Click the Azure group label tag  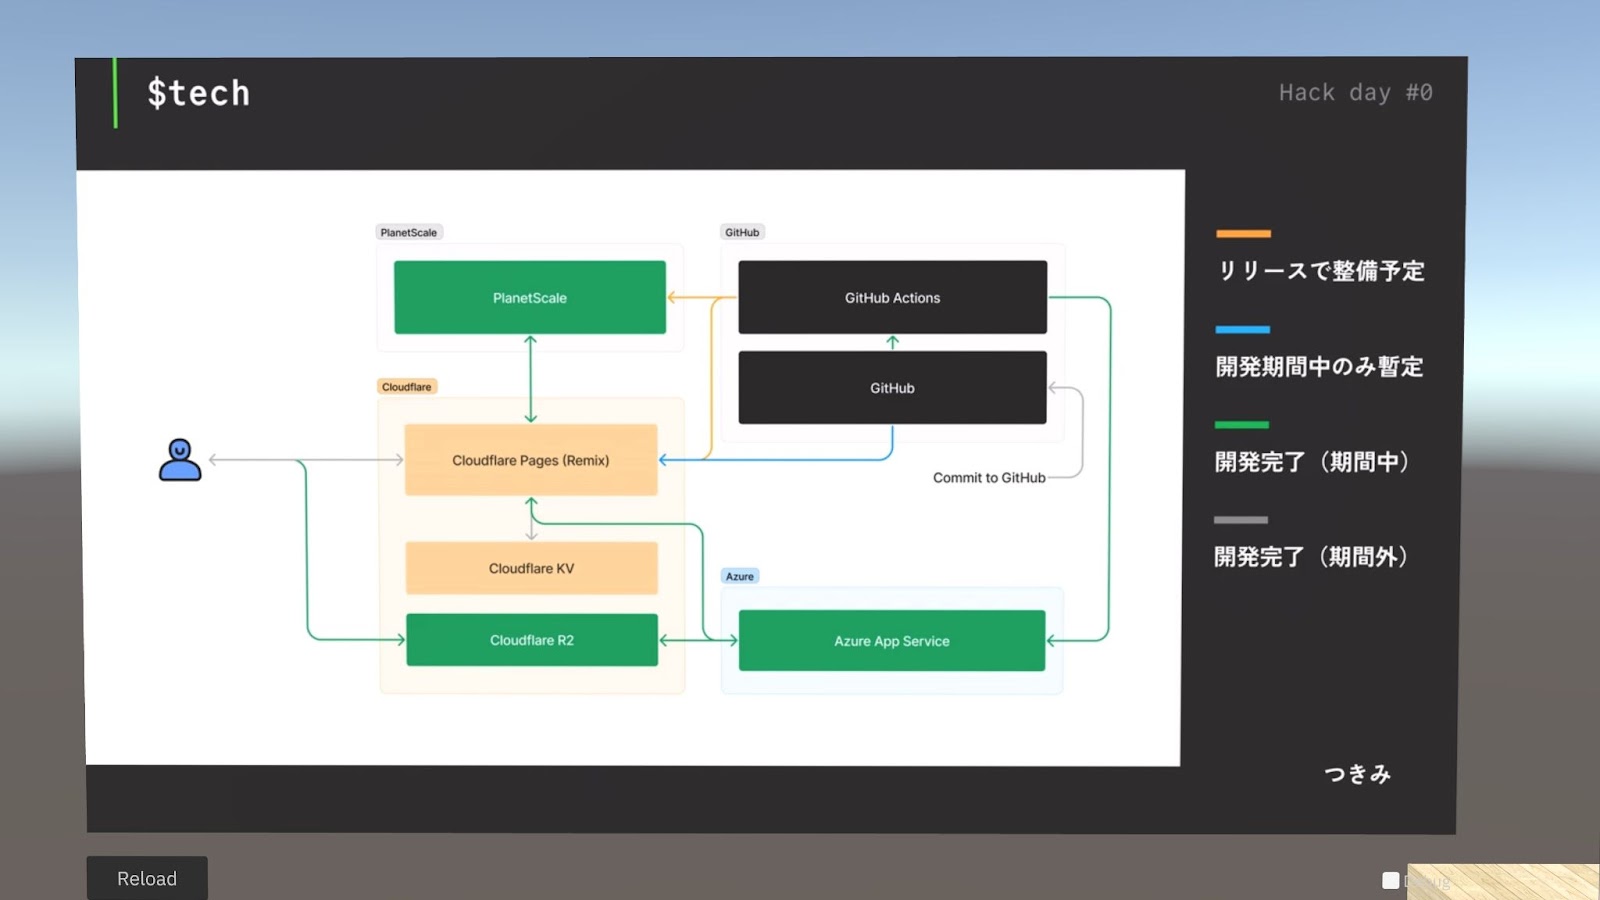tap(740, 576)
